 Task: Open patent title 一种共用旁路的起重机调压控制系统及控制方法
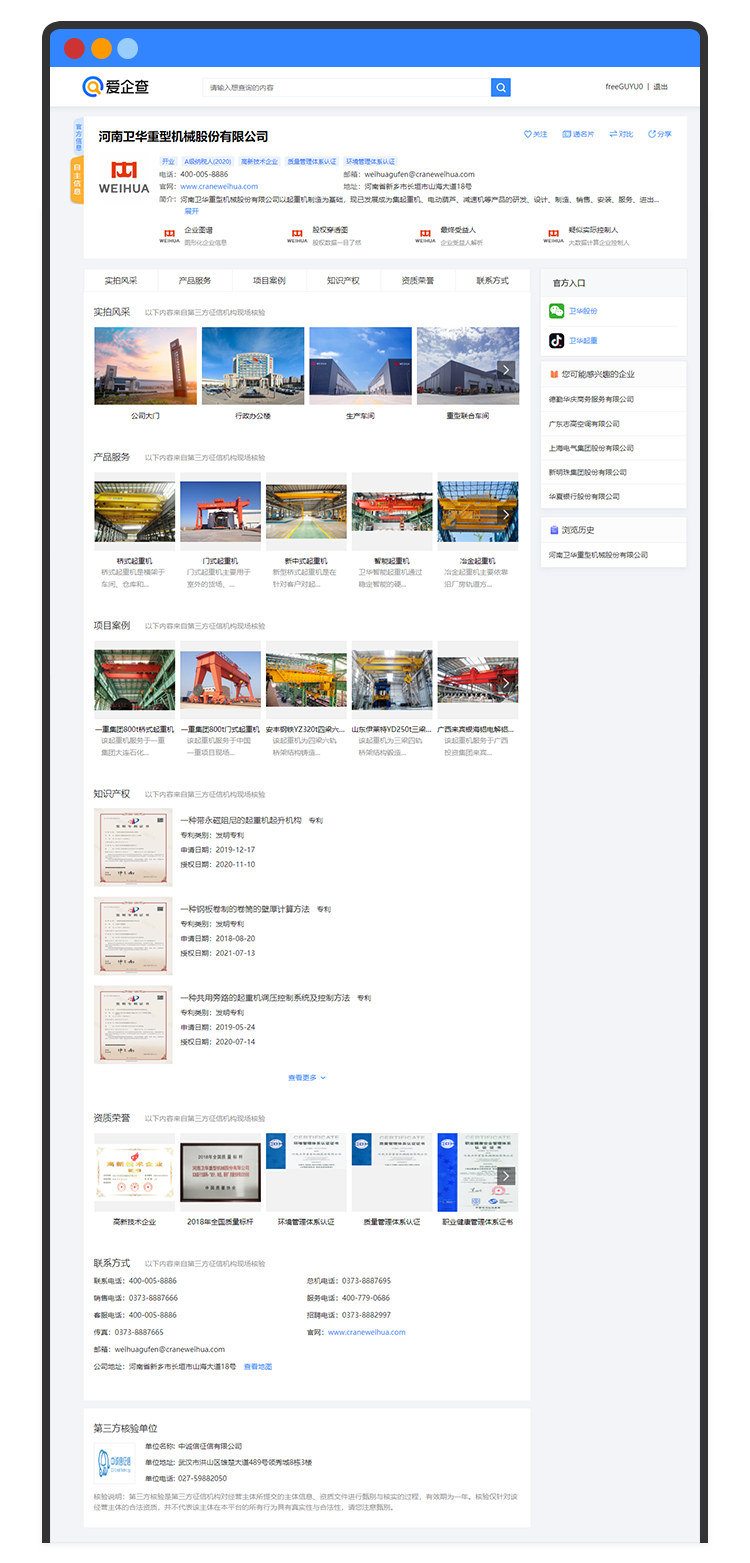click(265, 998)
